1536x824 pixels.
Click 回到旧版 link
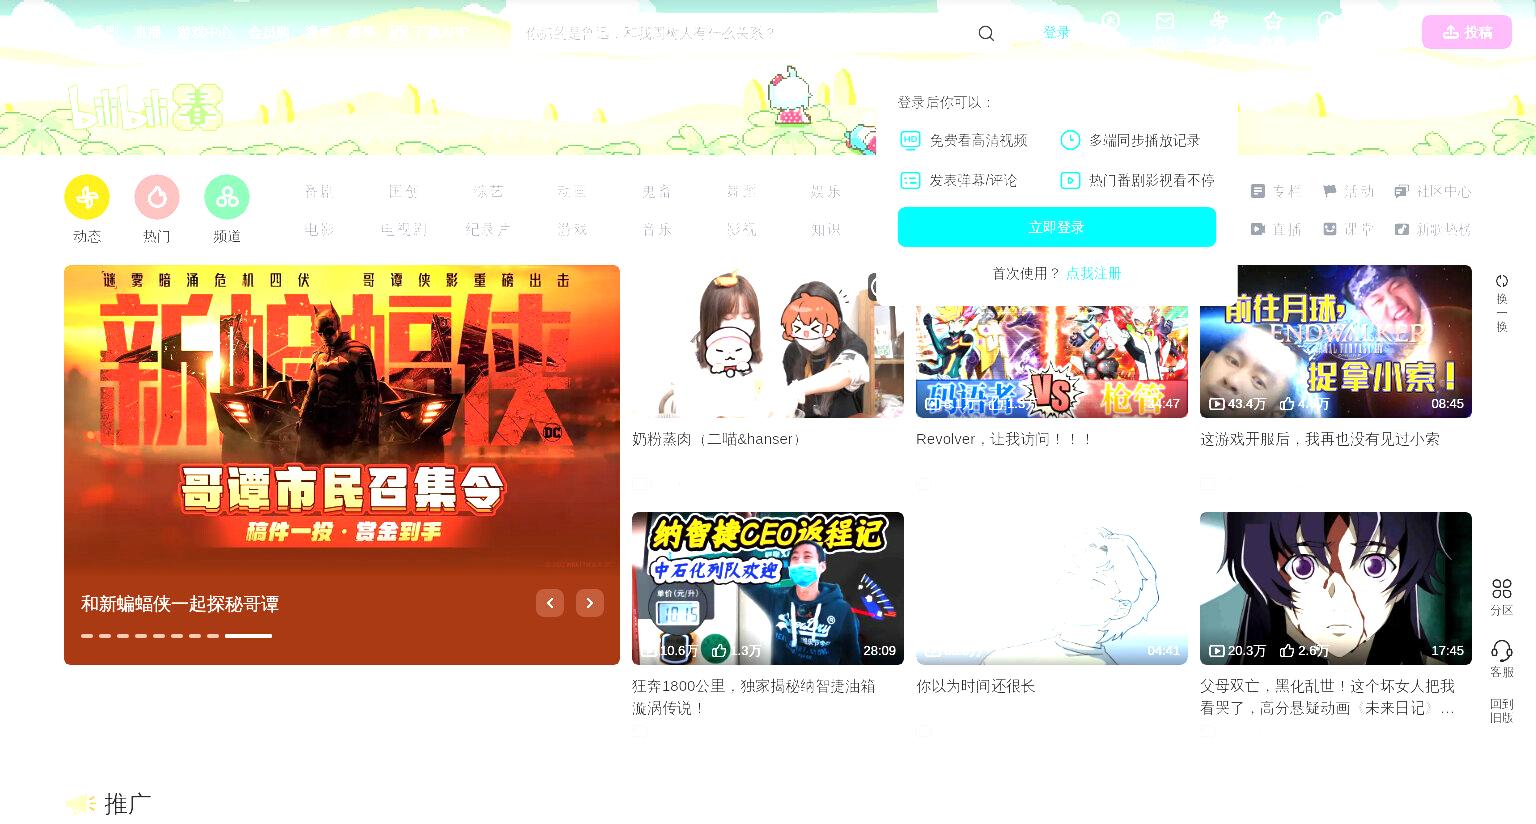[1502, 710]
